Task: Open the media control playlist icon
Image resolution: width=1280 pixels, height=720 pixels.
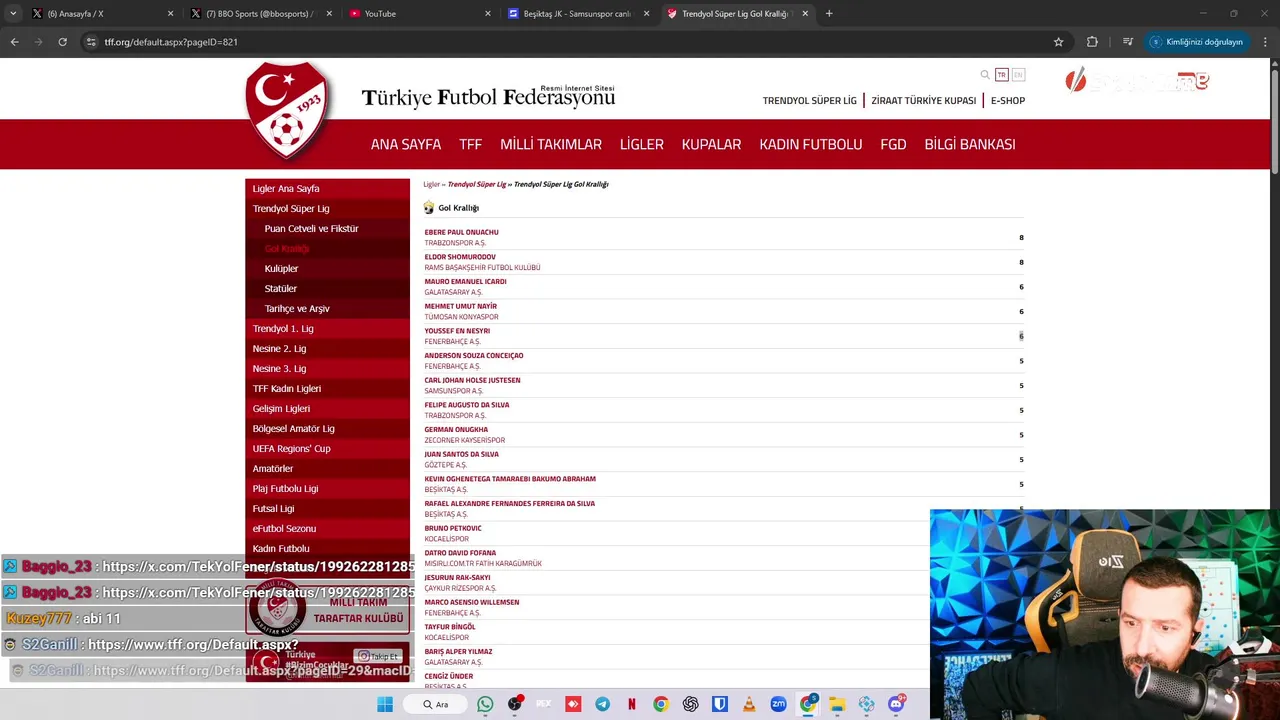Action: [x=1128, y=42]
